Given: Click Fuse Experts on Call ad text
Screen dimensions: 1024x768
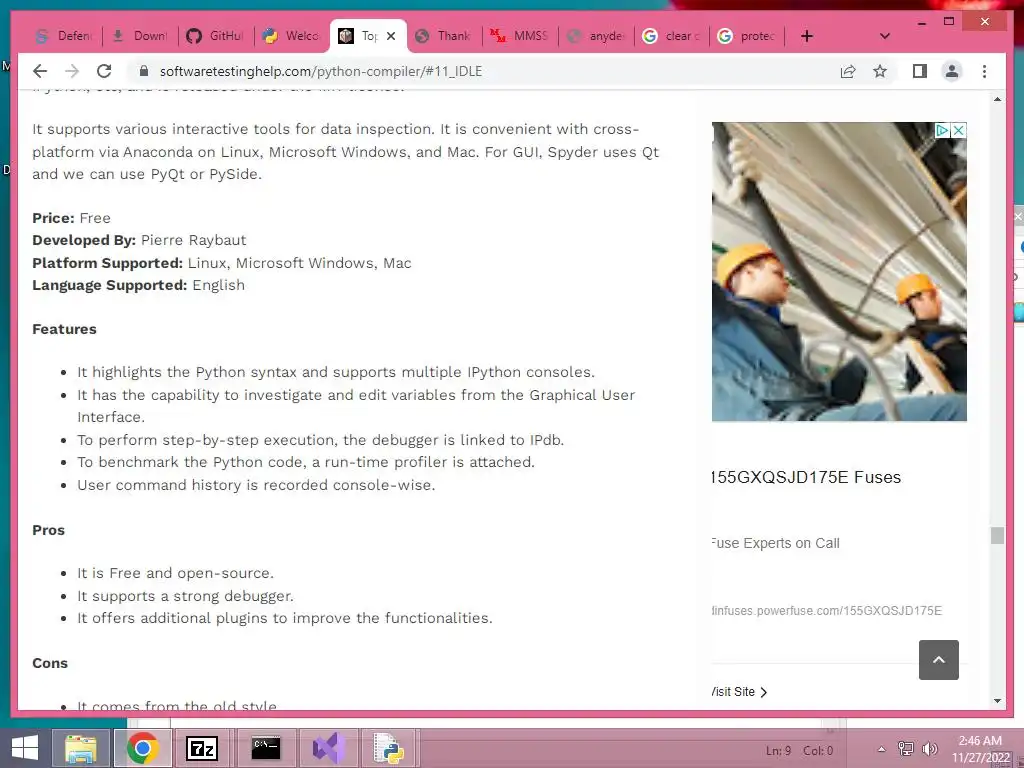Looking at the screenshot, I should [x=776, y=543].
